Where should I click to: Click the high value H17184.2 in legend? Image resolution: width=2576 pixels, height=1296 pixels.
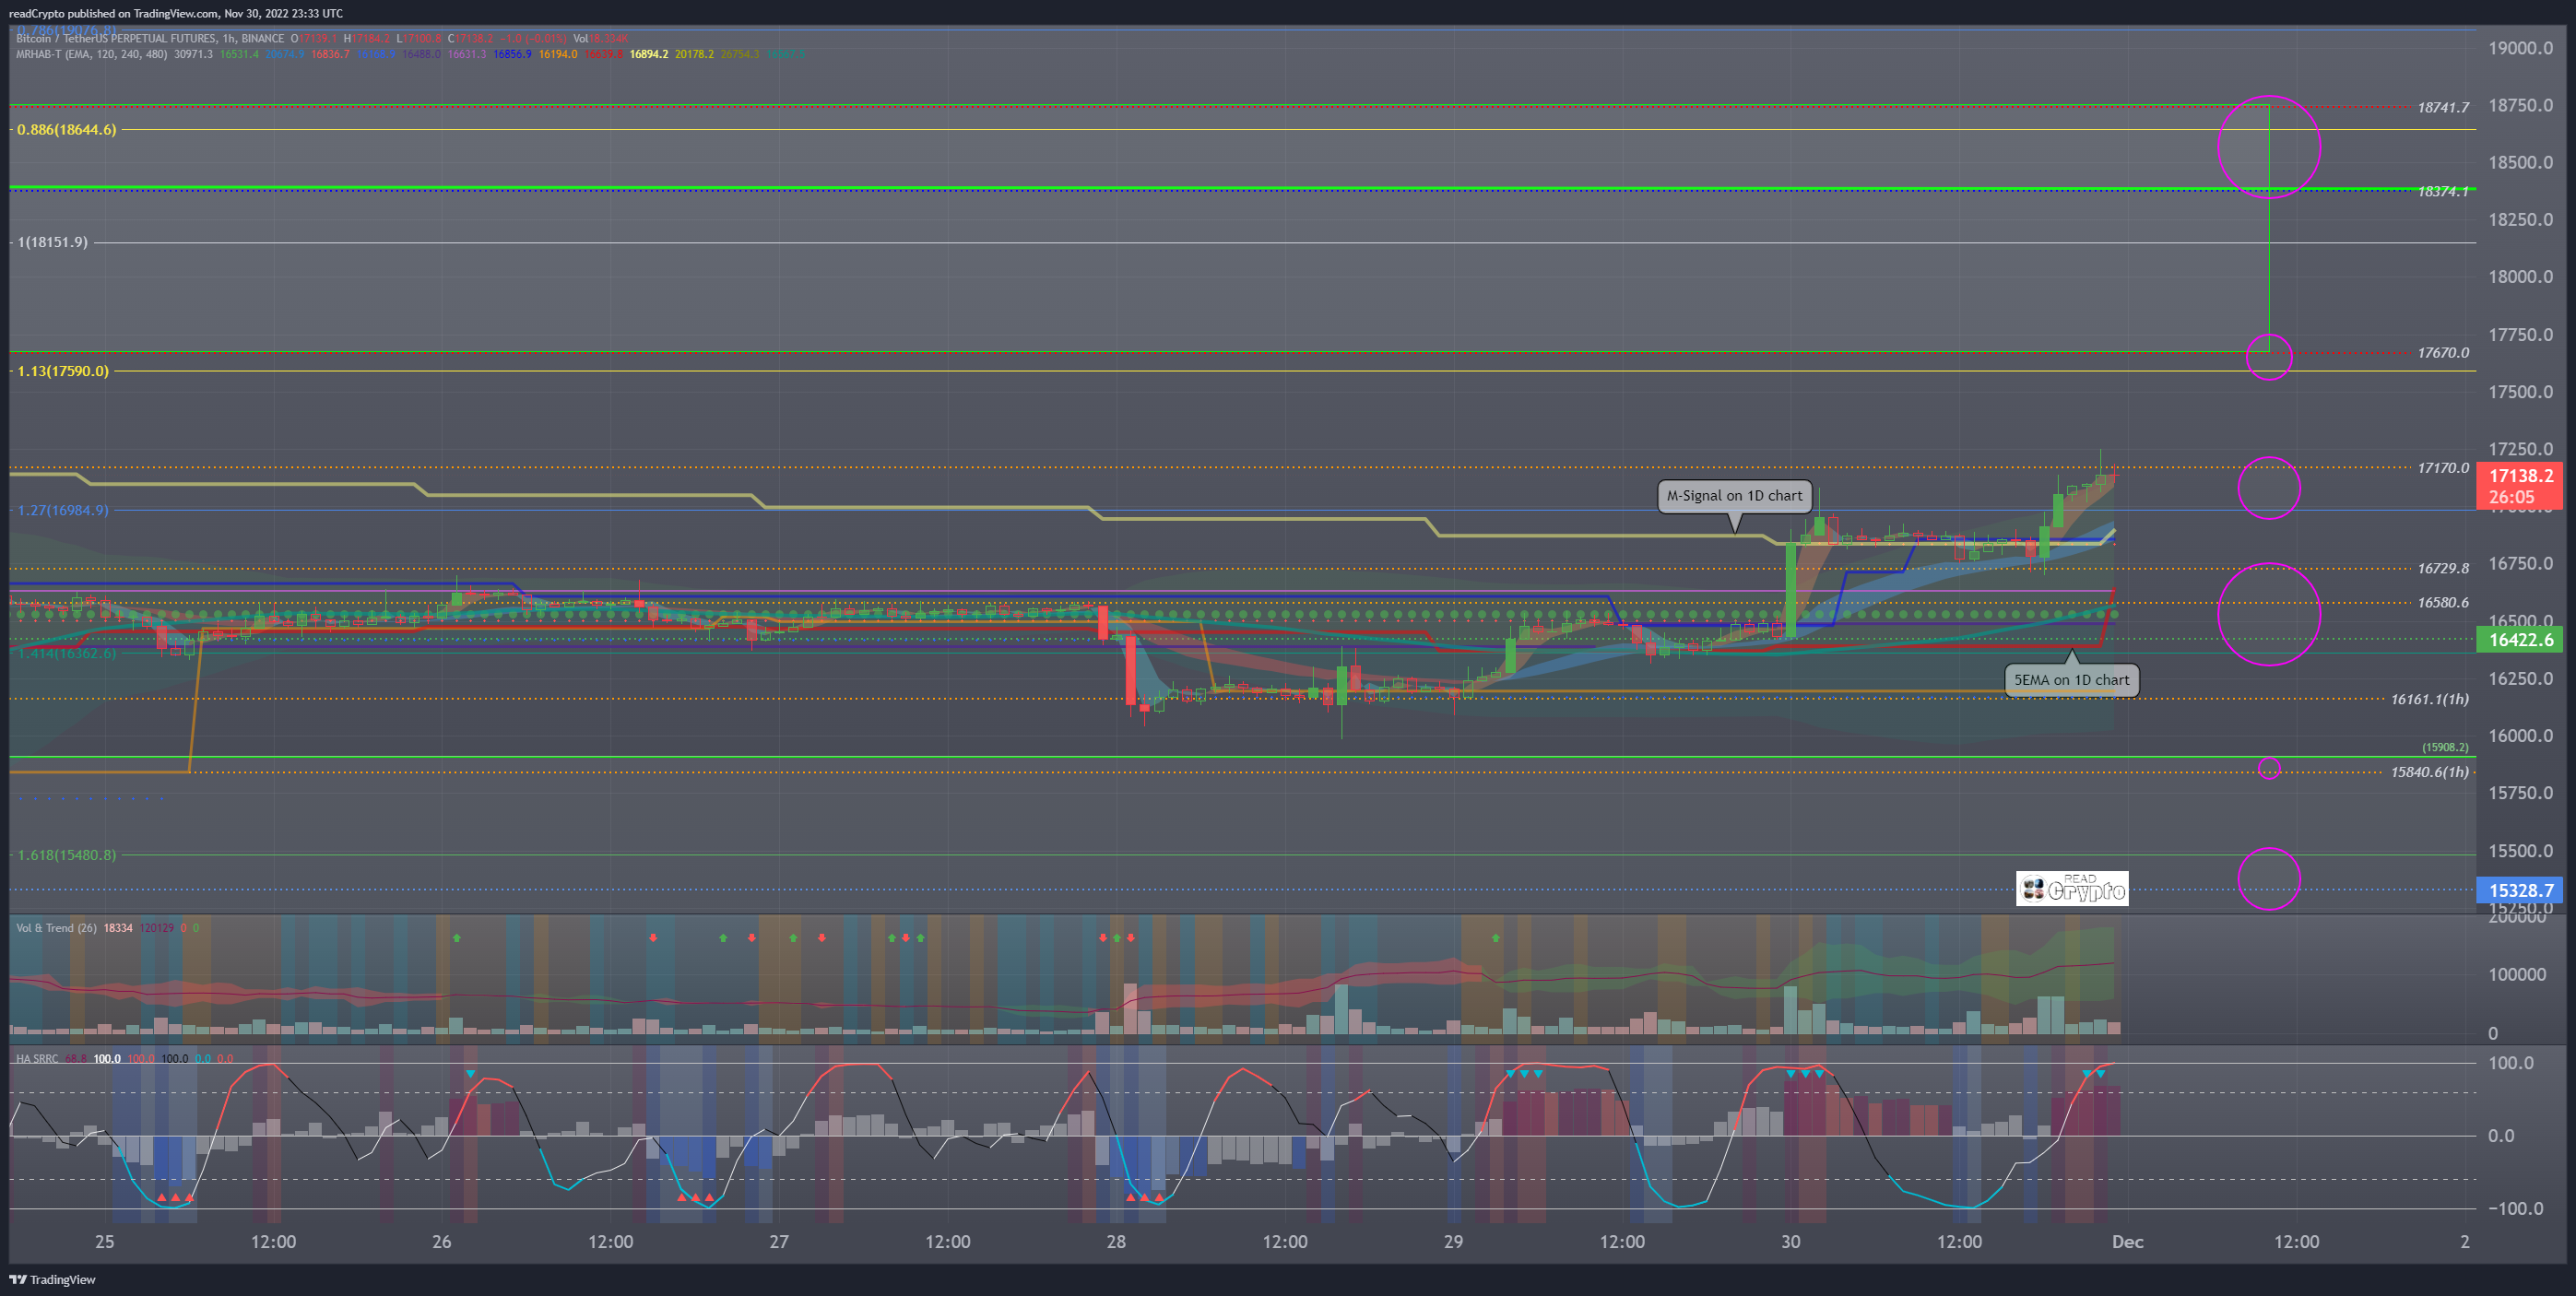[x=366, y=39]
